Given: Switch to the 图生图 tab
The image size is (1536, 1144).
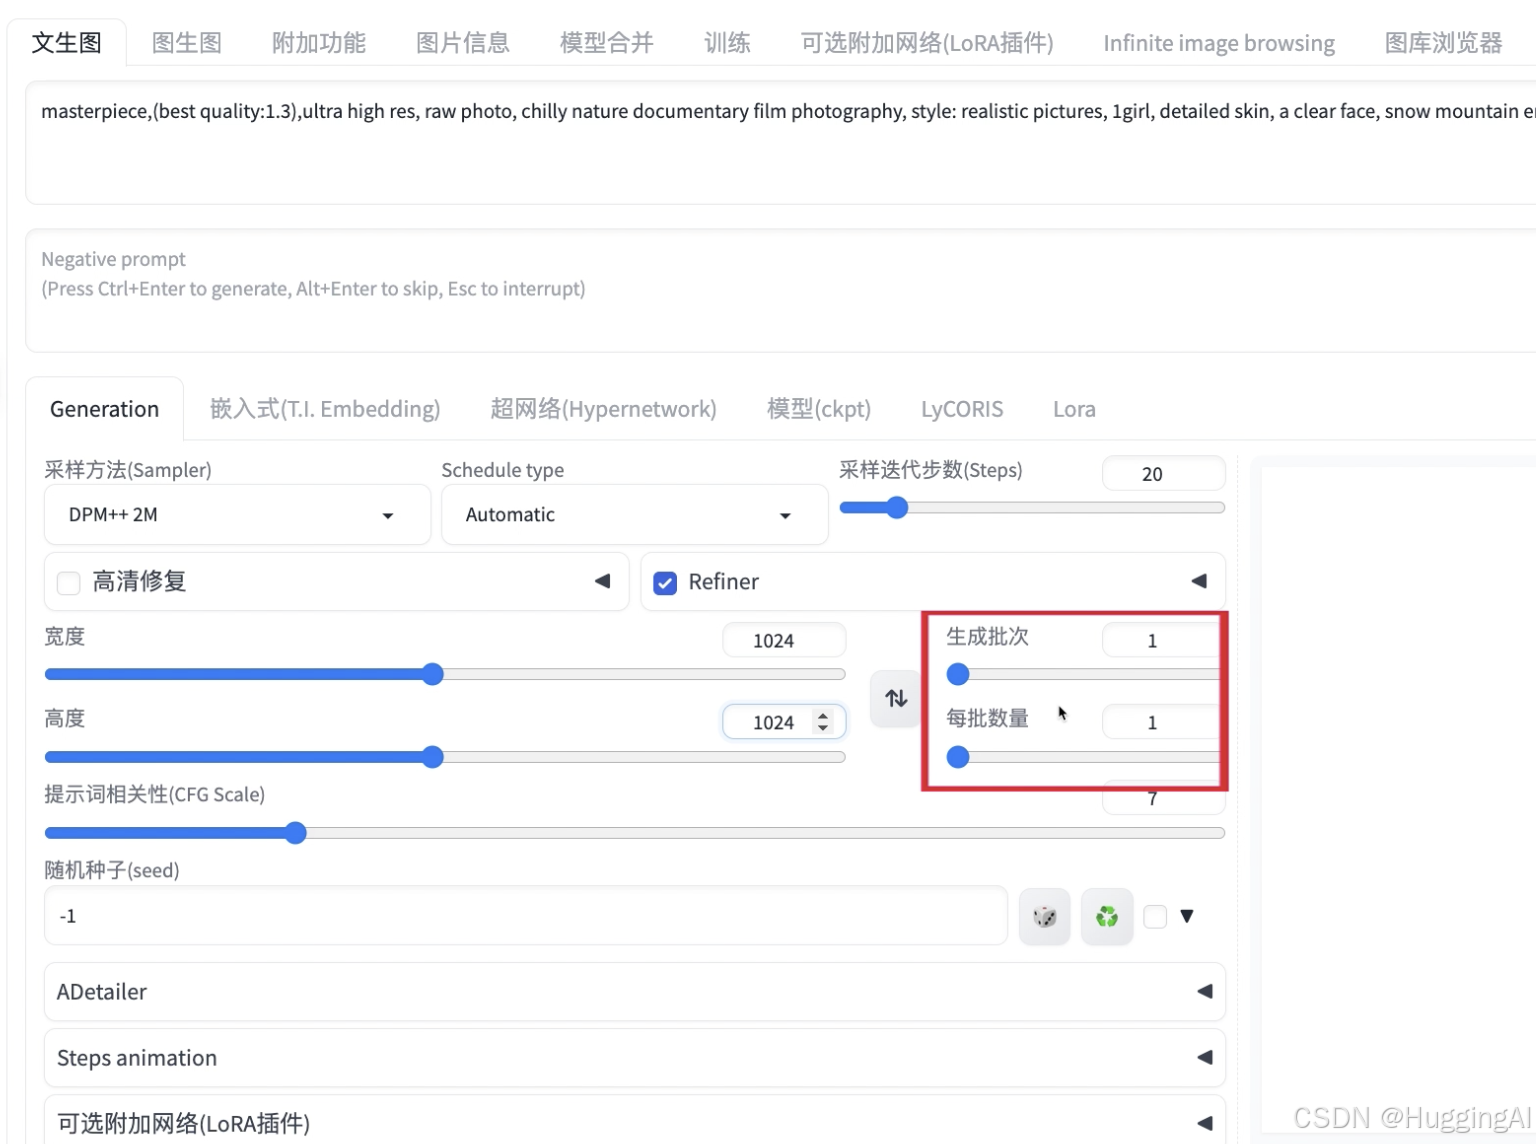Looking at the screenshot, I should (x=187, y=43).
